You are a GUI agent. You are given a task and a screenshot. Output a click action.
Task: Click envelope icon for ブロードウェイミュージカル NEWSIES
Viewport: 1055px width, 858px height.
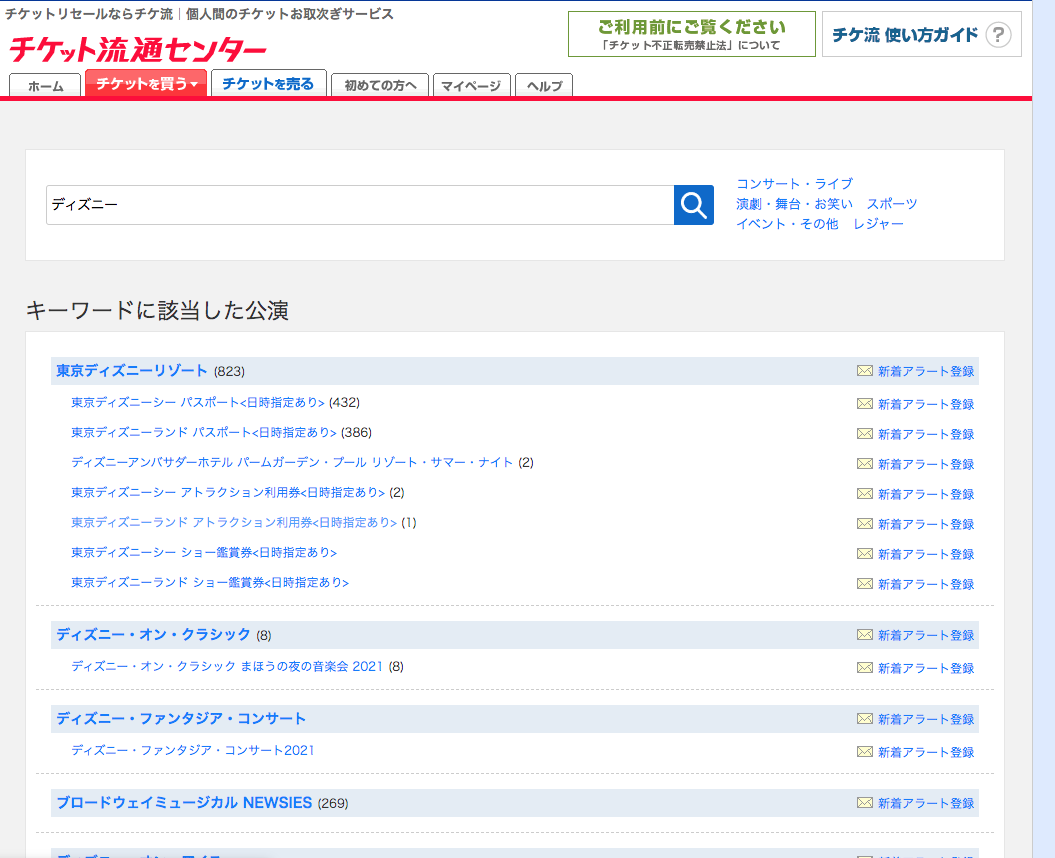tap(865, 803)
